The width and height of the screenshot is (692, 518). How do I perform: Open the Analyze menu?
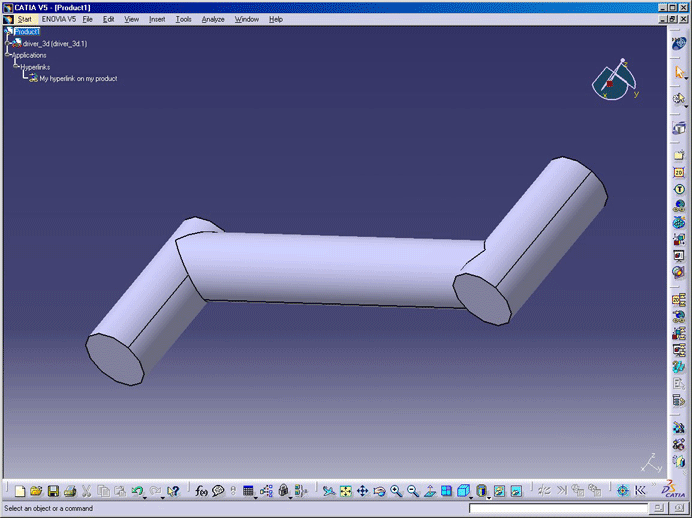pyautogui.click(x=213, y=19)
